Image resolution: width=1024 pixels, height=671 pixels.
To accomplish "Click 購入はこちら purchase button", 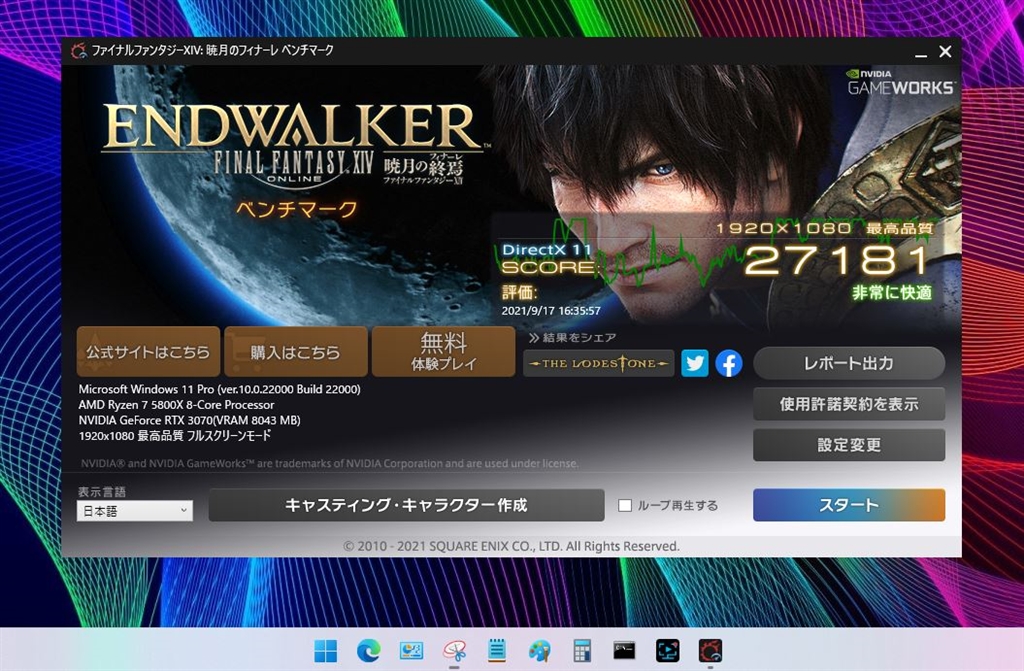I will pyautogui.click(x=296, y=352).
